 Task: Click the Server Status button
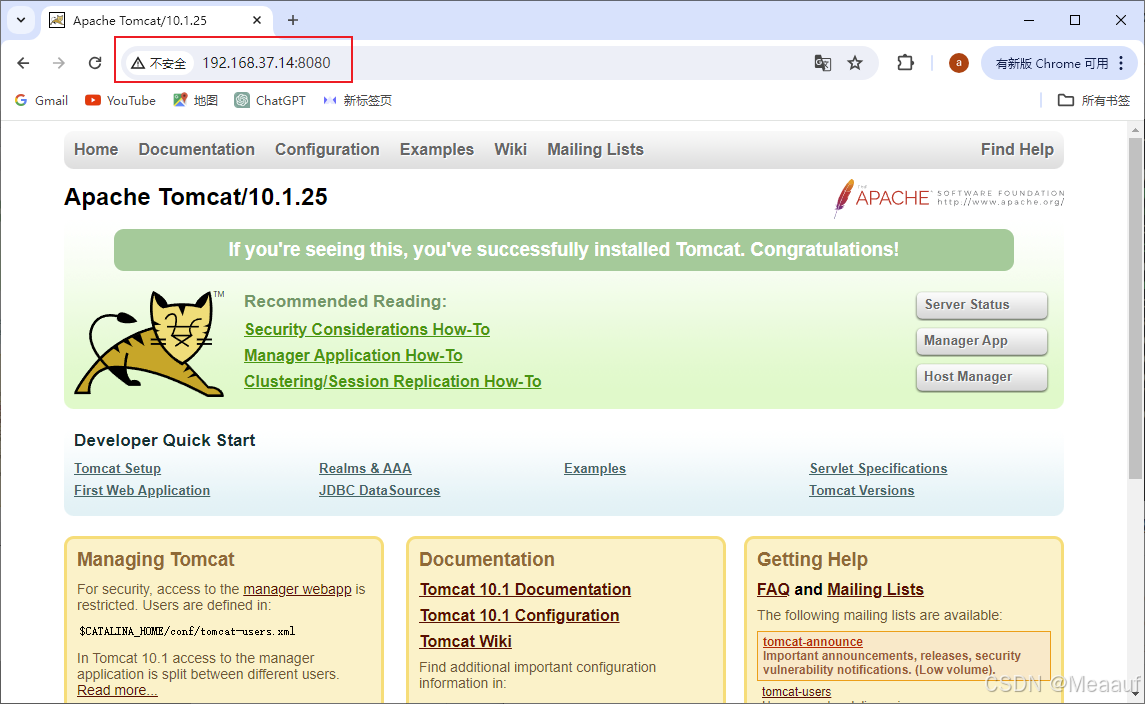(981, 305)
